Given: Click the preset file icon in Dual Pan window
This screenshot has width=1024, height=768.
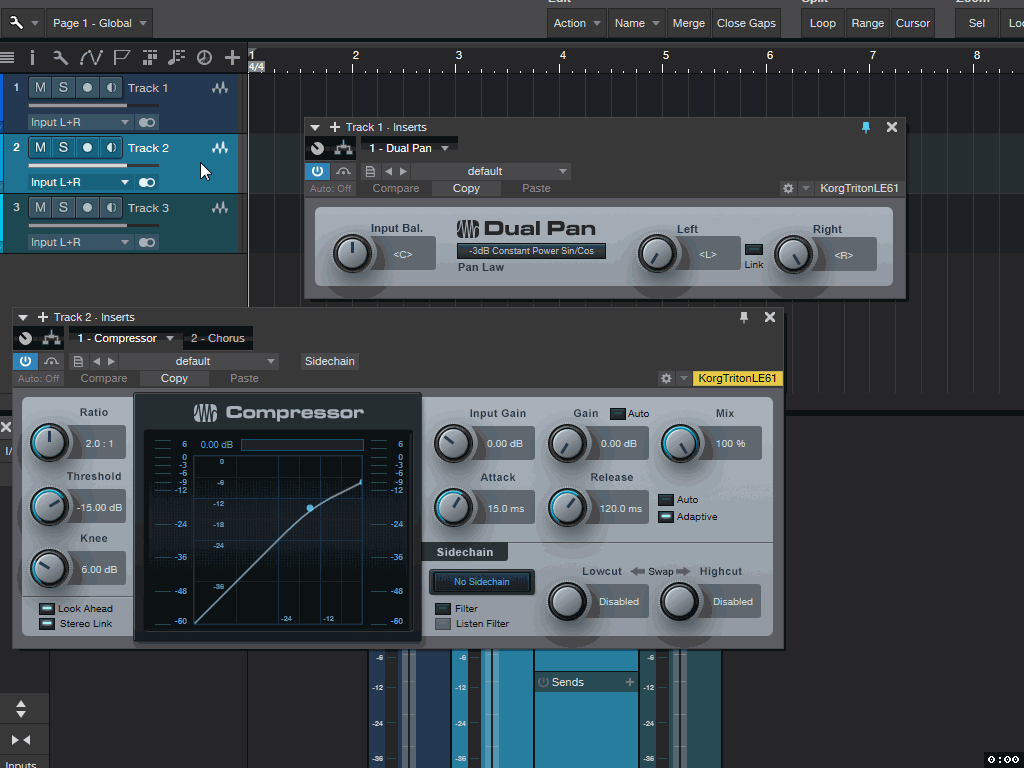Looking at the screenshot, I should tap(370, 172).
